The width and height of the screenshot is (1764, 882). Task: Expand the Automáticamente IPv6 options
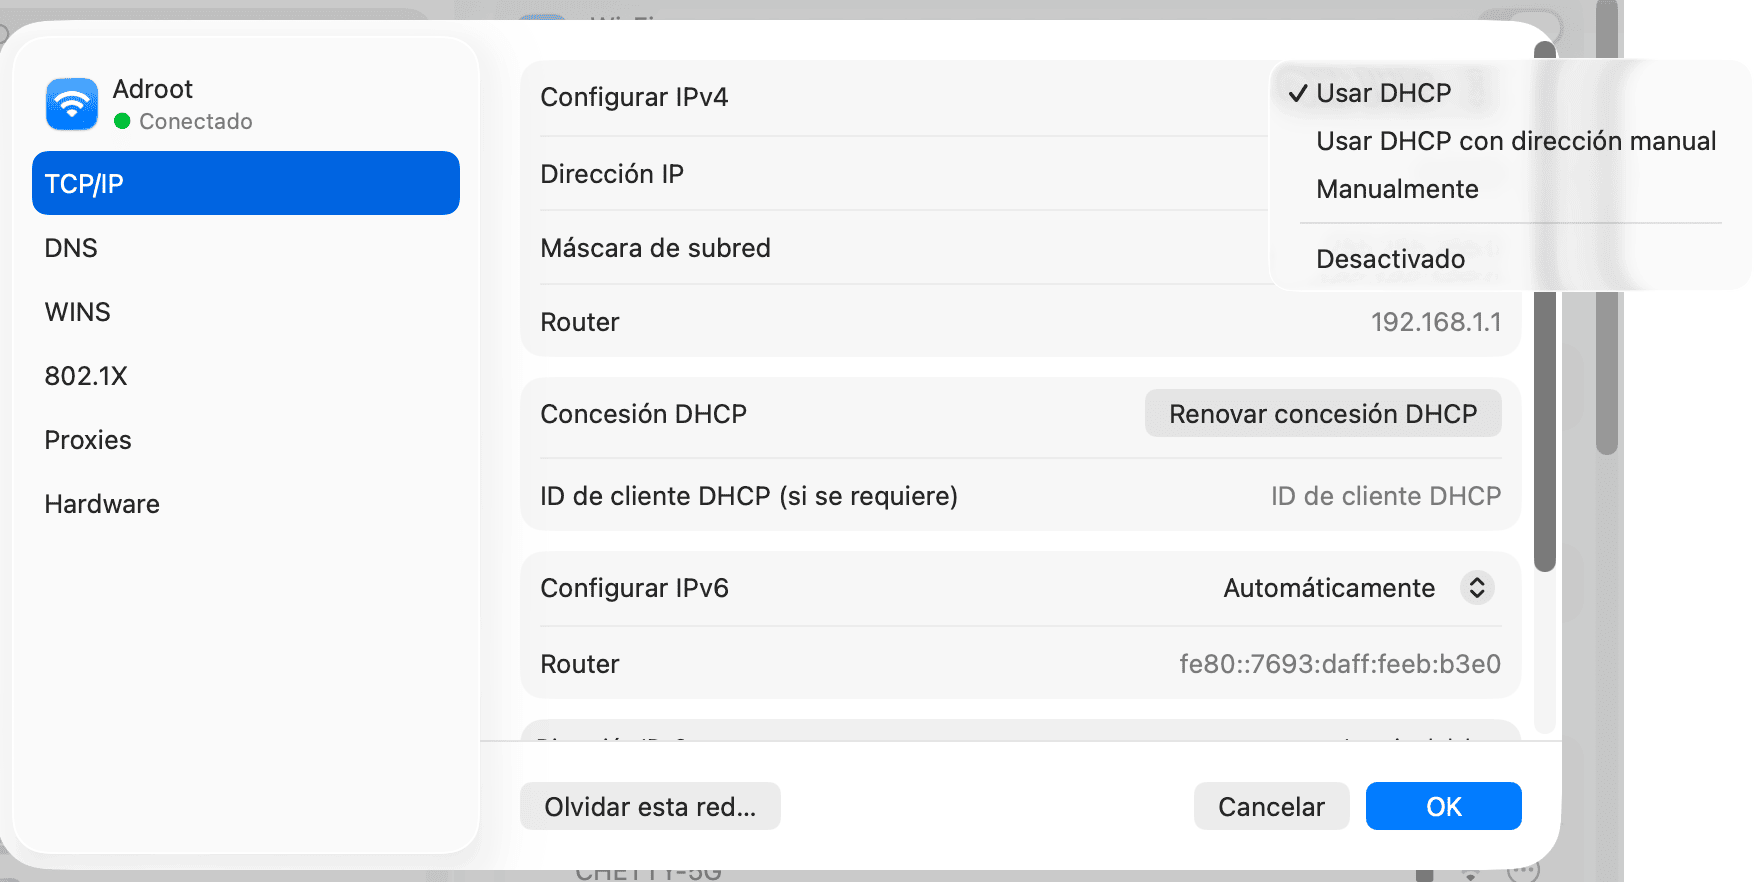tap(1329, 588)
